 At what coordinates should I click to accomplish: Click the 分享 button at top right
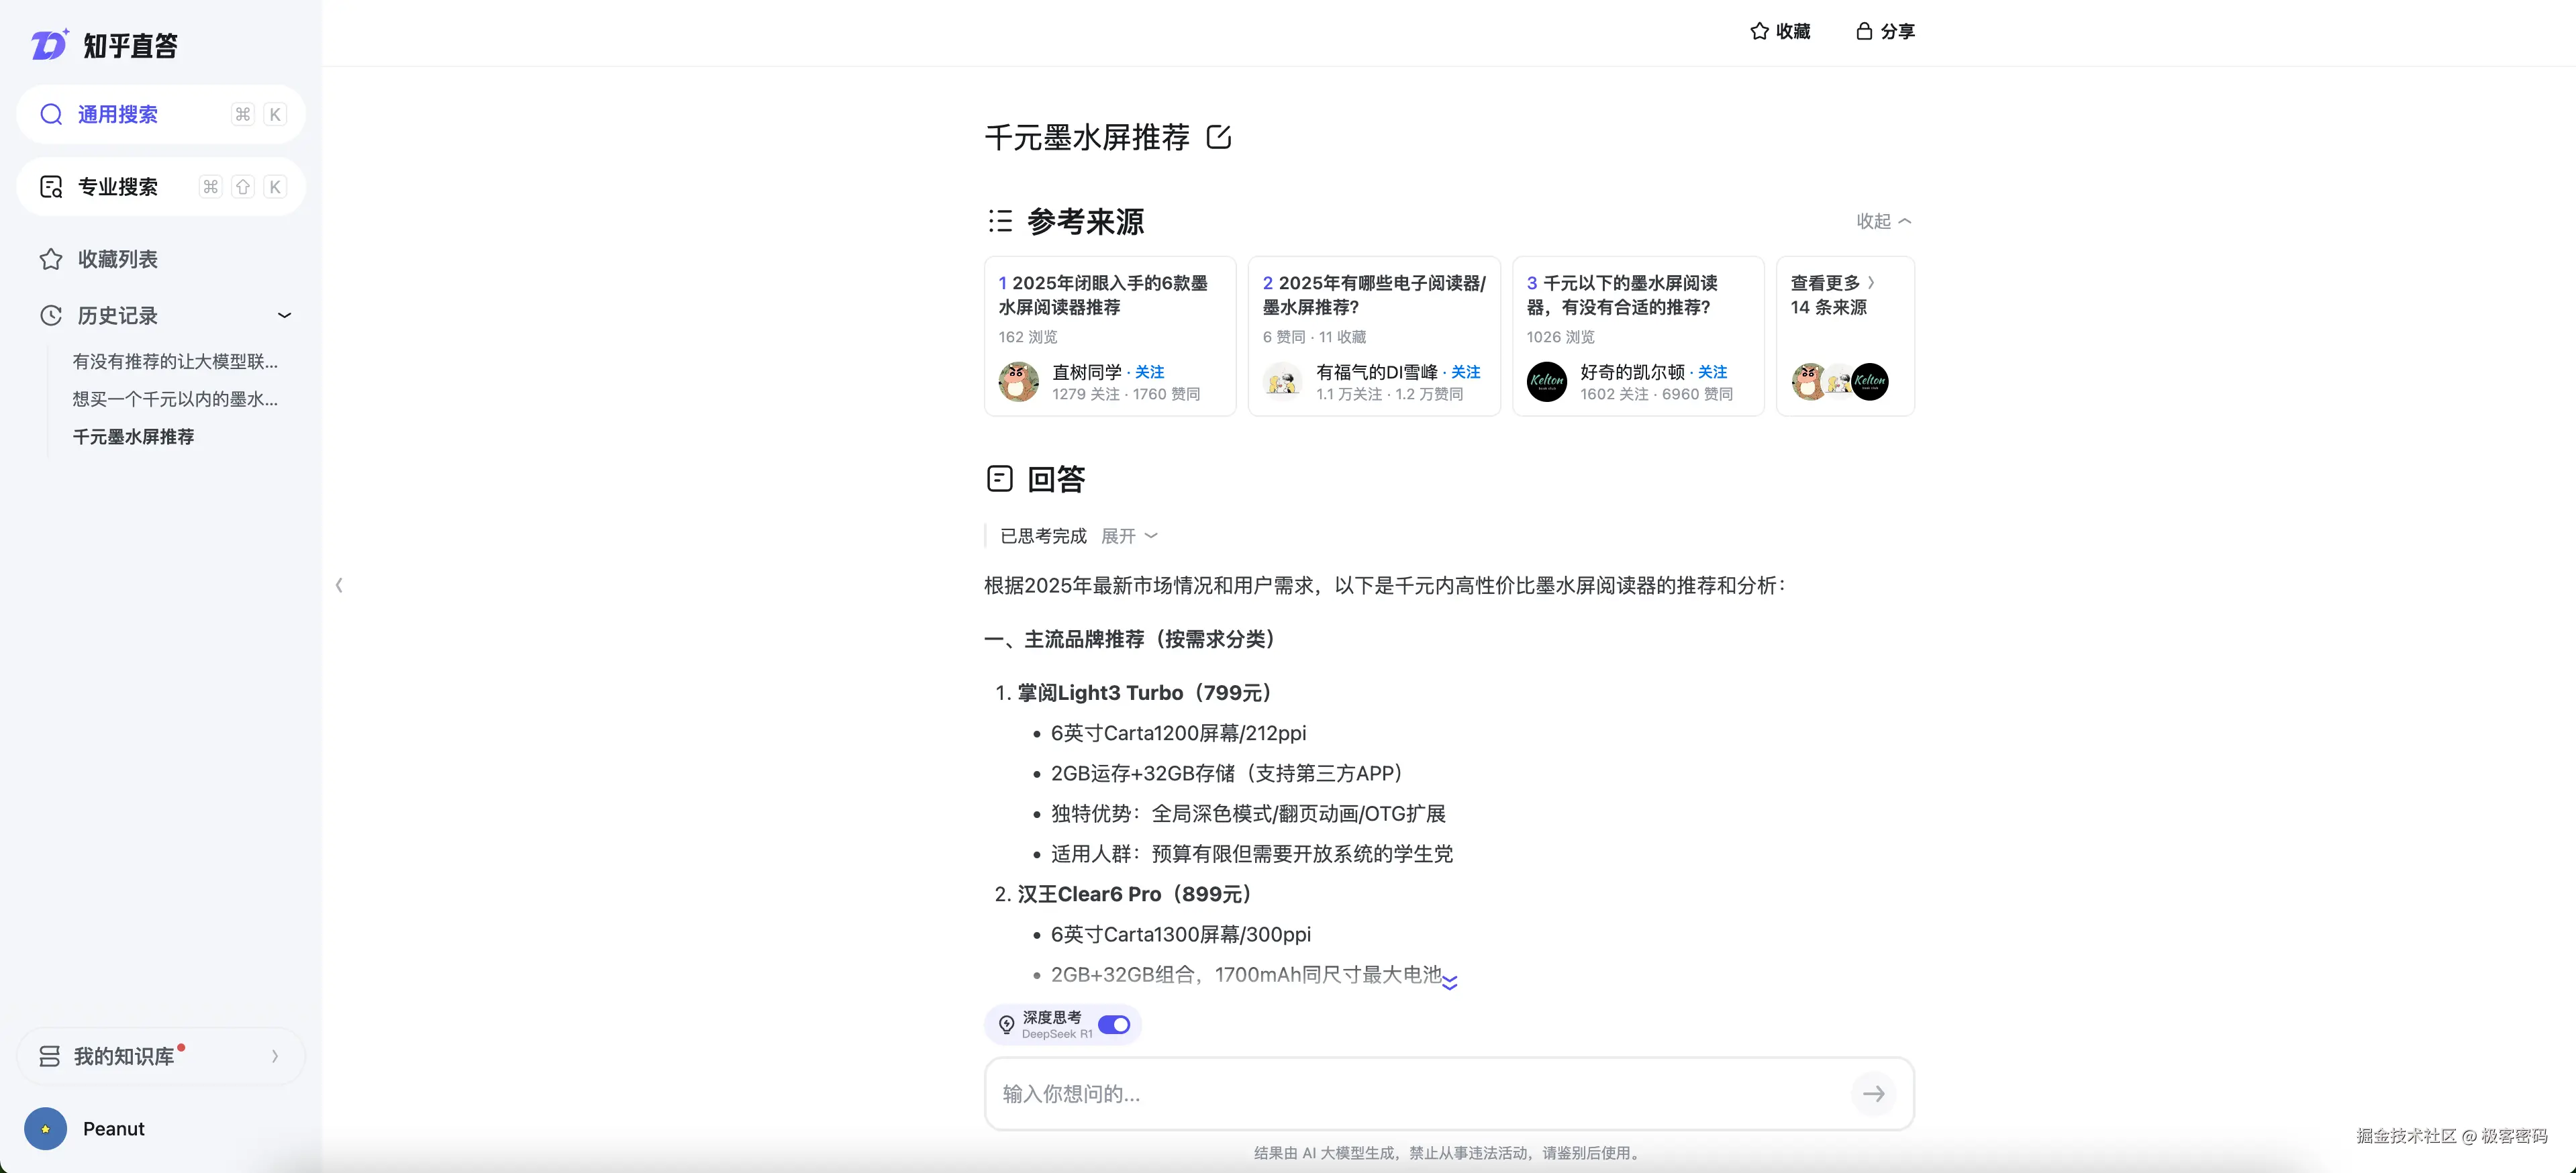click(x=1886, y=31)
